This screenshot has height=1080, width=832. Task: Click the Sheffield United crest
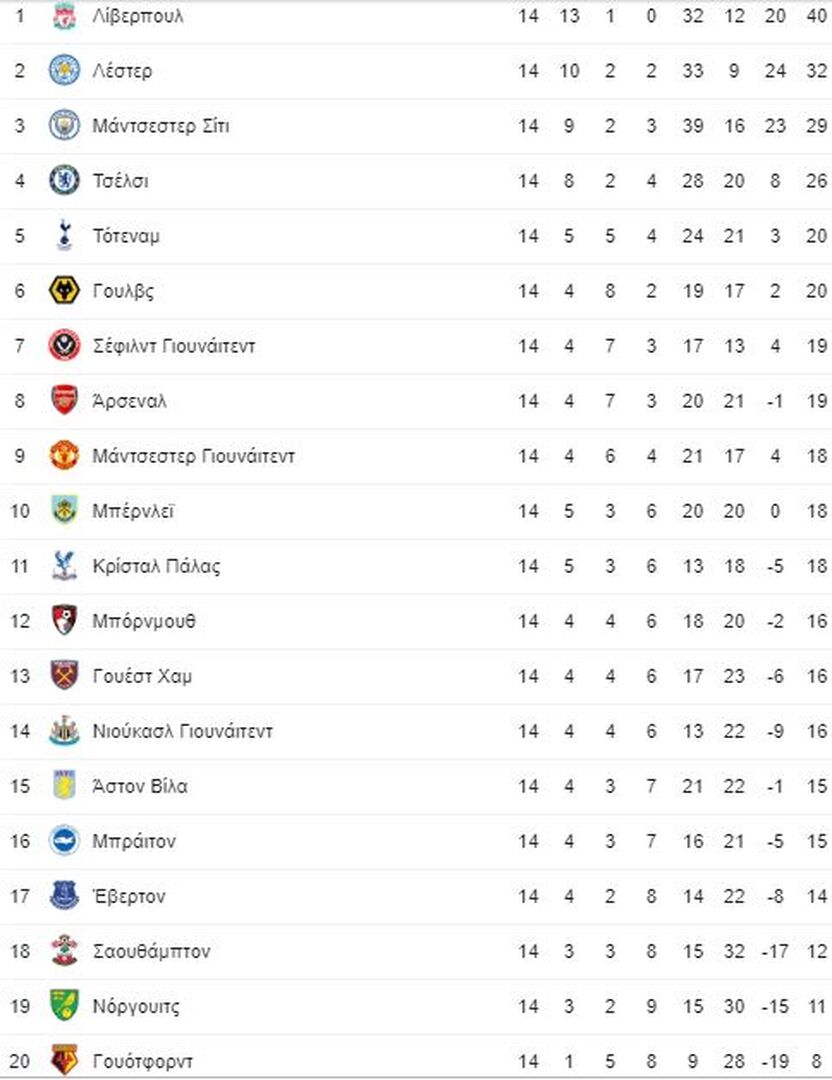(x=64, y=346)
